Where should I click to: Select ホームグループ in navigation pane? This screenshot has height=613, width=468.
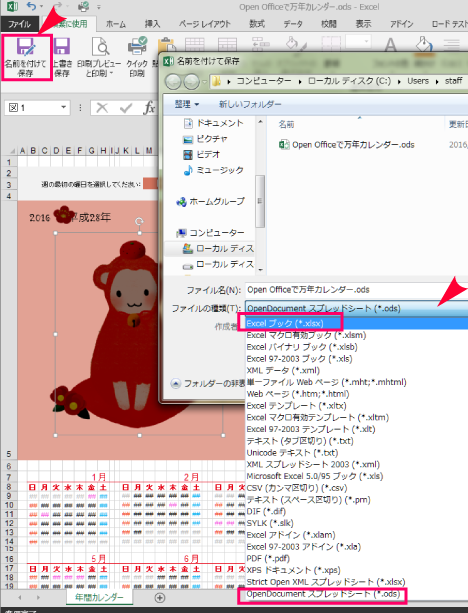210,201
